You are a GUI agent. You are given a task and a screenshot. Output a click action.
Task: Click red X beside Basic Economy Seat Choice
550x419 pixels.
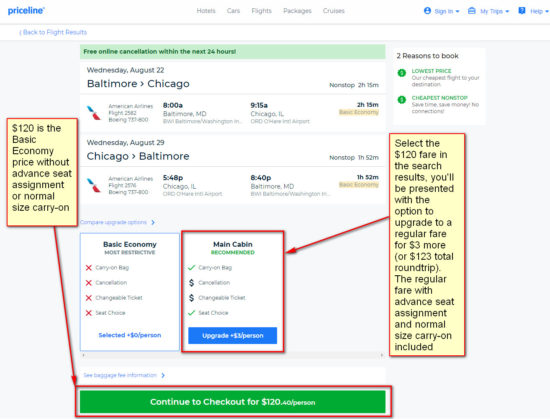[x=89, y=313]
